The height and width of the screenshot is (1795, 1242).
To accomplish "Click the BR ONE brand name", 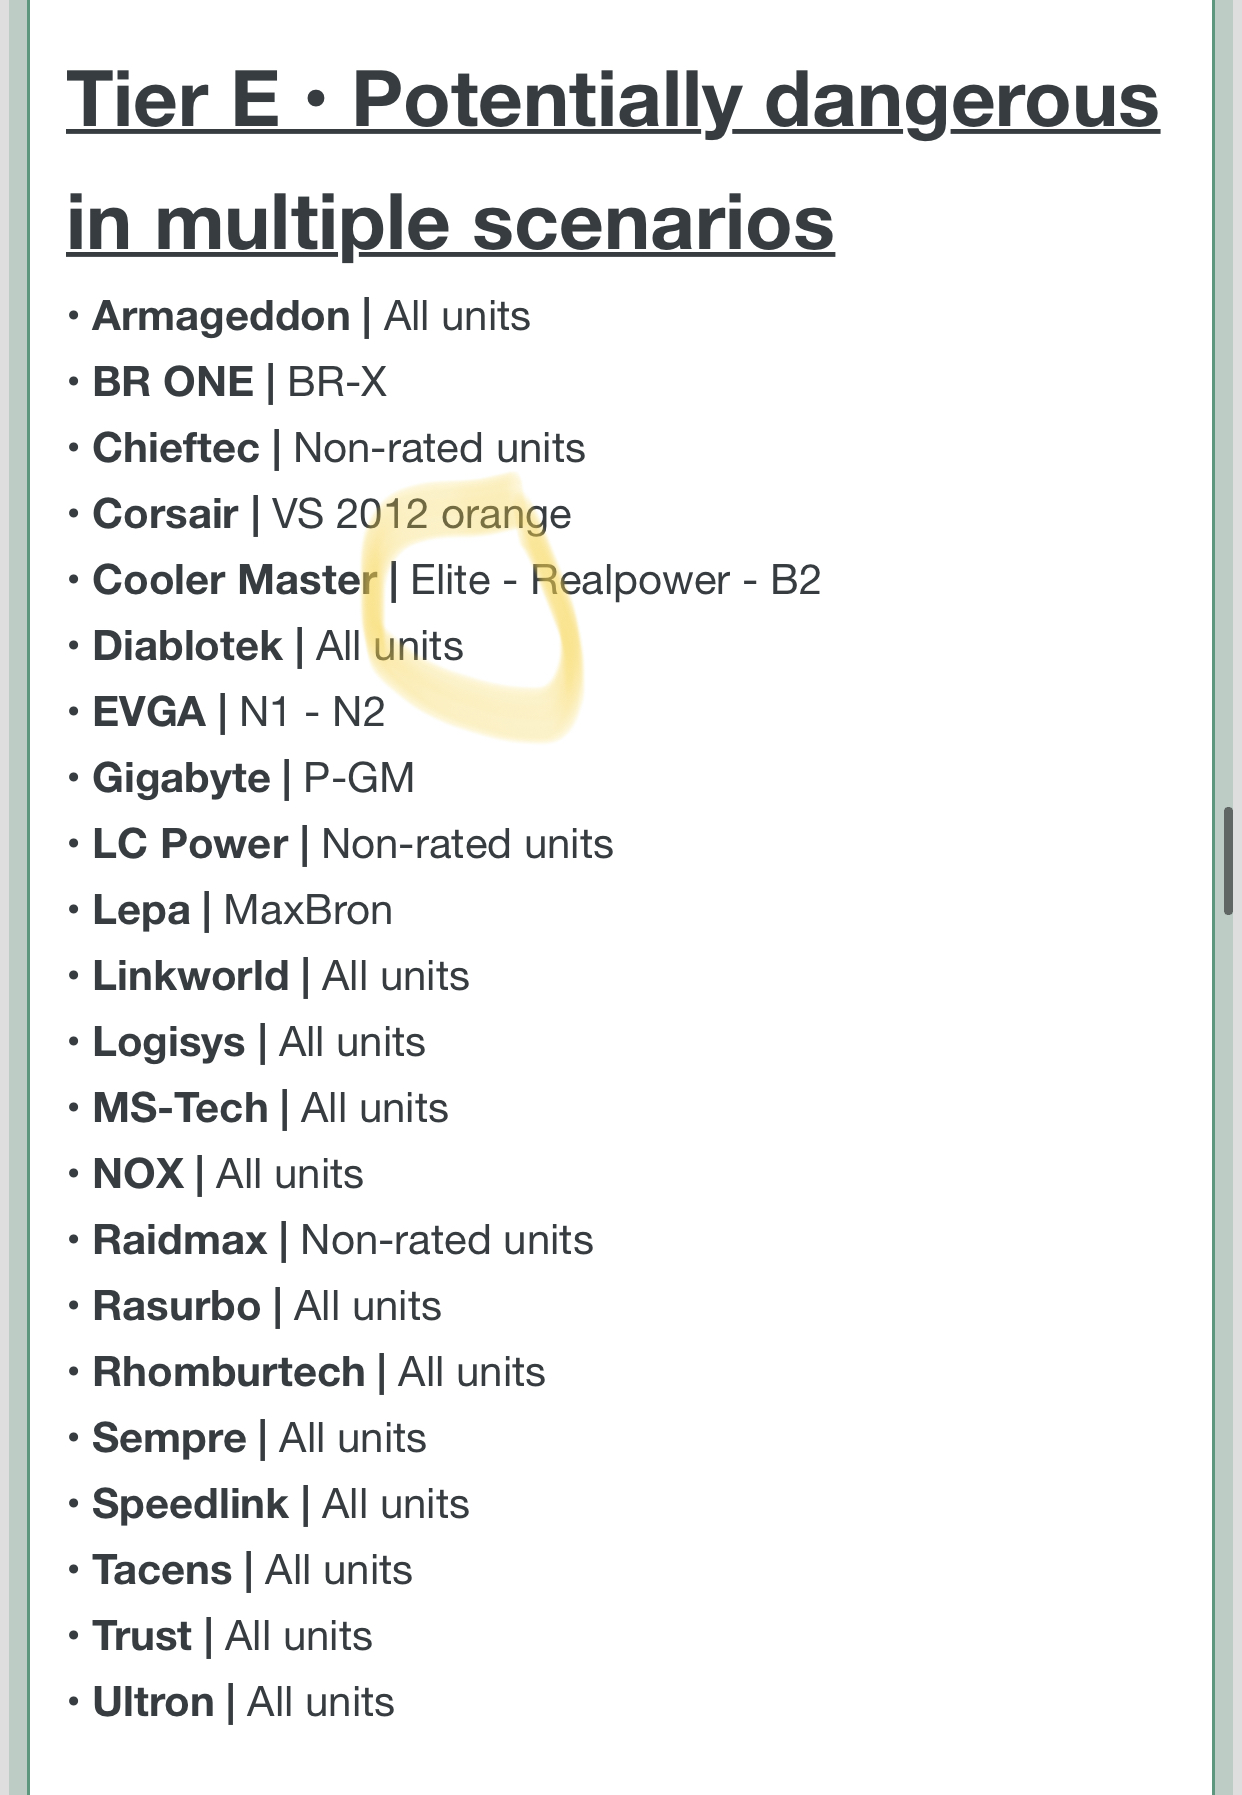I will 172,383.
